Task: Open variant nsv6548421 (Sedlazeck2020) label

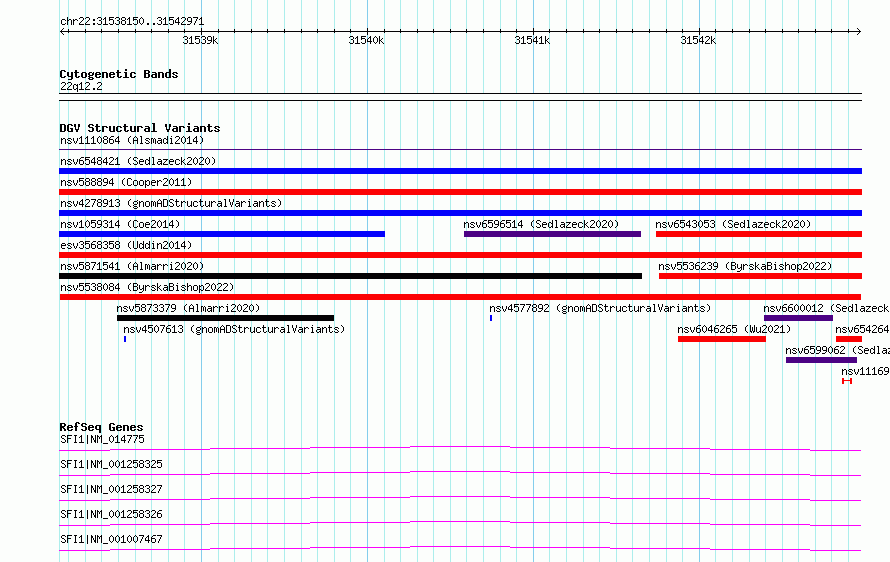Action: coord(138,161)
